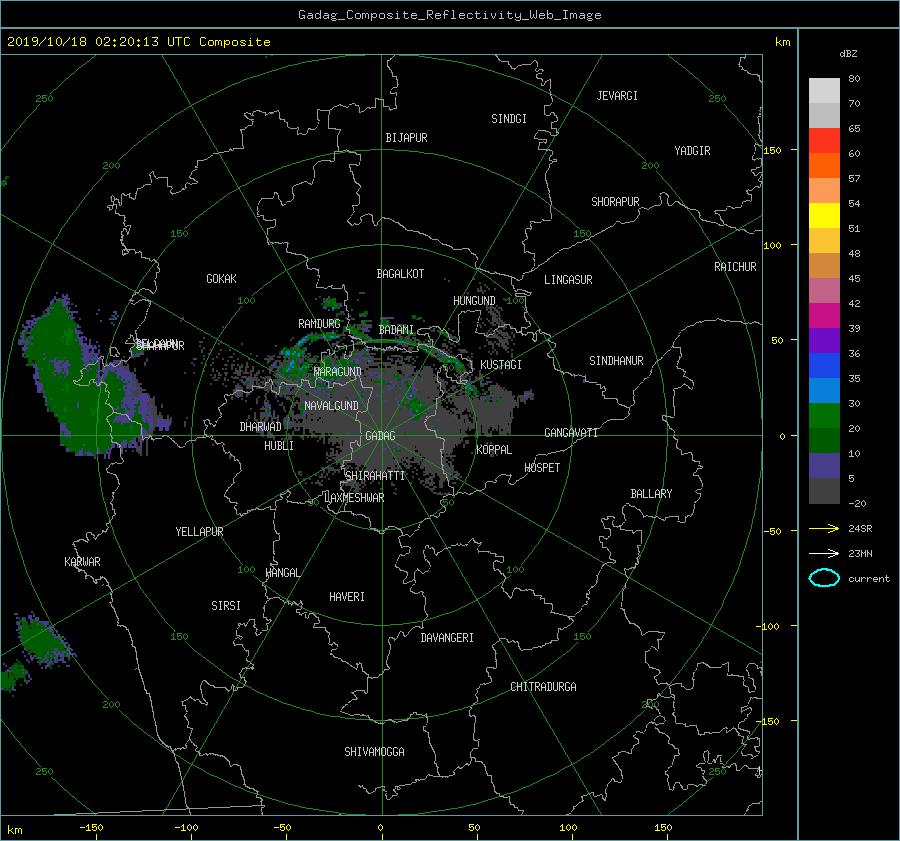Click the 0 tick on bottom axis
900x841 pixels.
(x=381, y=828)
